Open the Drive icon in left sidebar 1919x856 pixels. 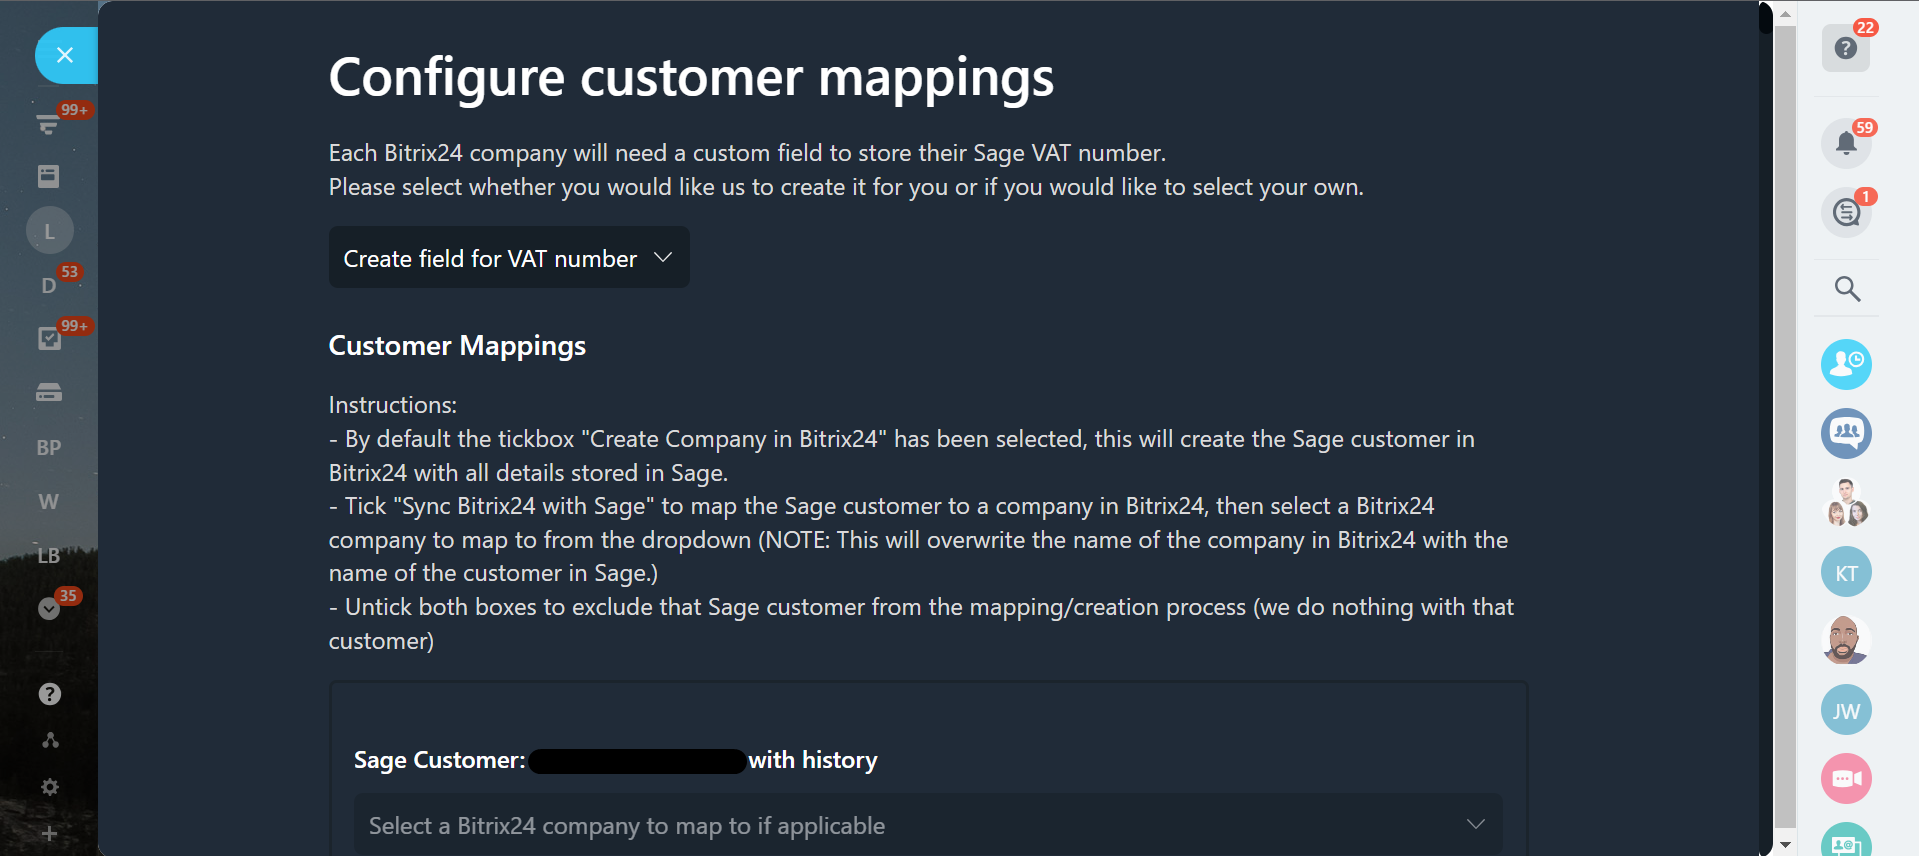[49, 392]
